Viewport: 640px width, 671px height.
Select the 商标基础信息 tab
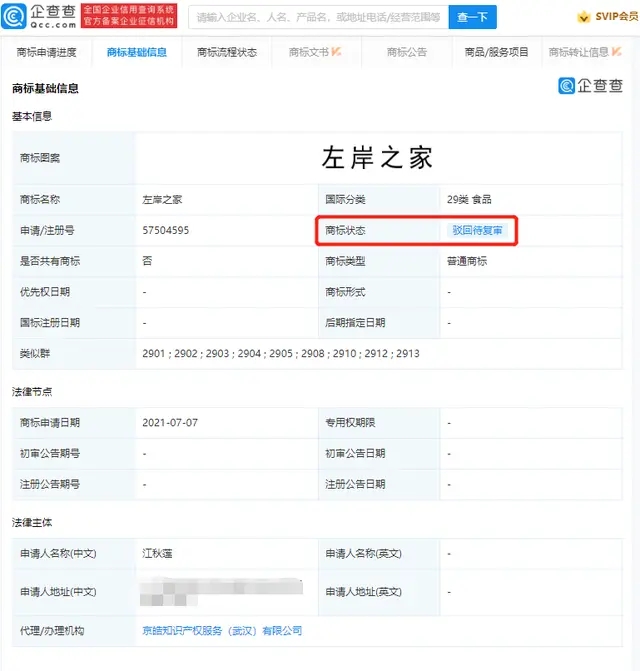pos(136,52)
